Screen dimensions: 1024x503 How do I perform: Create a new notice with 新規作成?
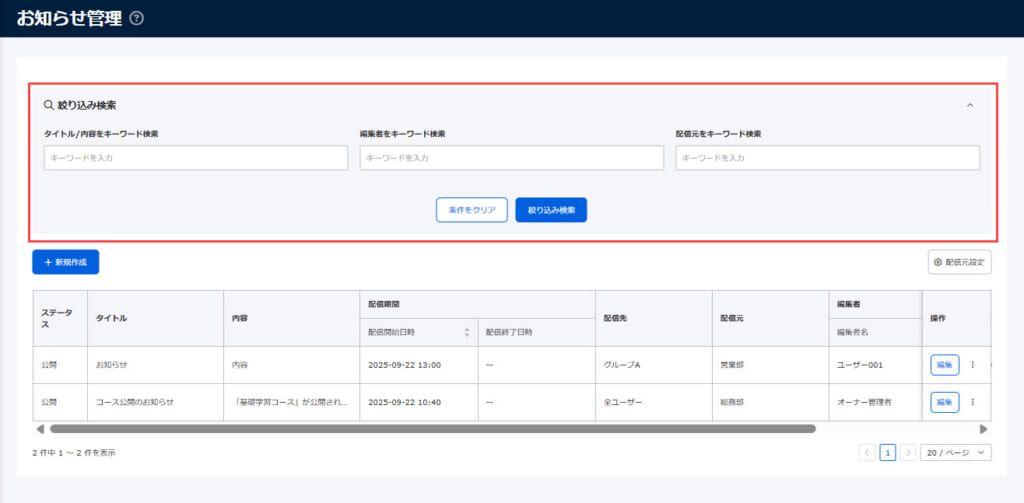66,262
